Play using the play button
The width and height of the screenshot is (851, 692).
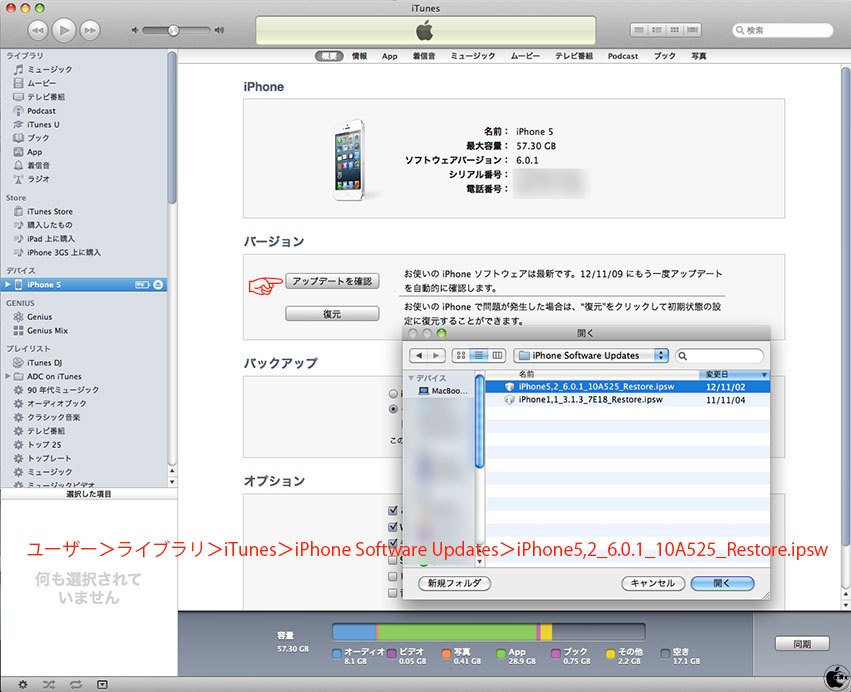(x=64, y=30)
